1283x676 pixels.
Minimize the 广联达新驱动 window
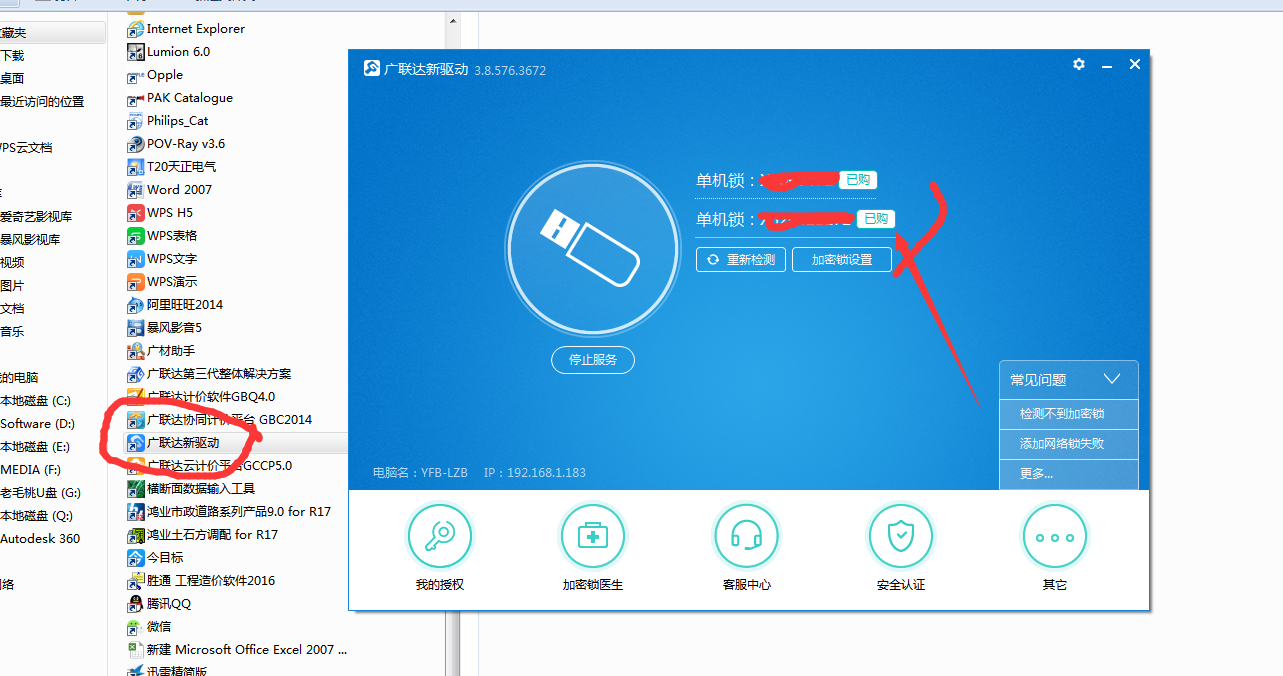click(x=1107, y=65)
